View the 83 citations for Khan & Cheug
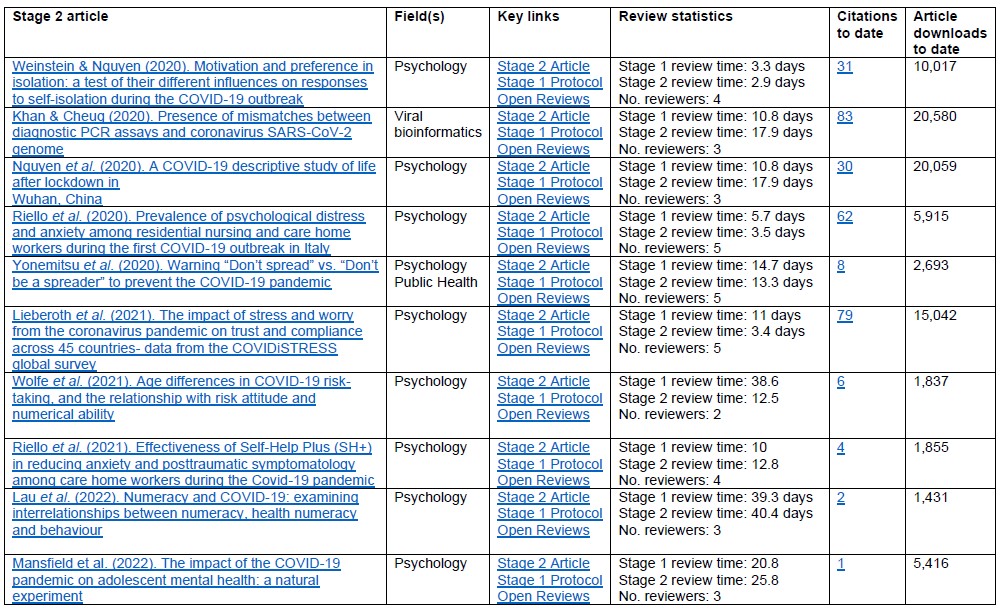This screenshot has width=1000, height=609. point(845,116)
